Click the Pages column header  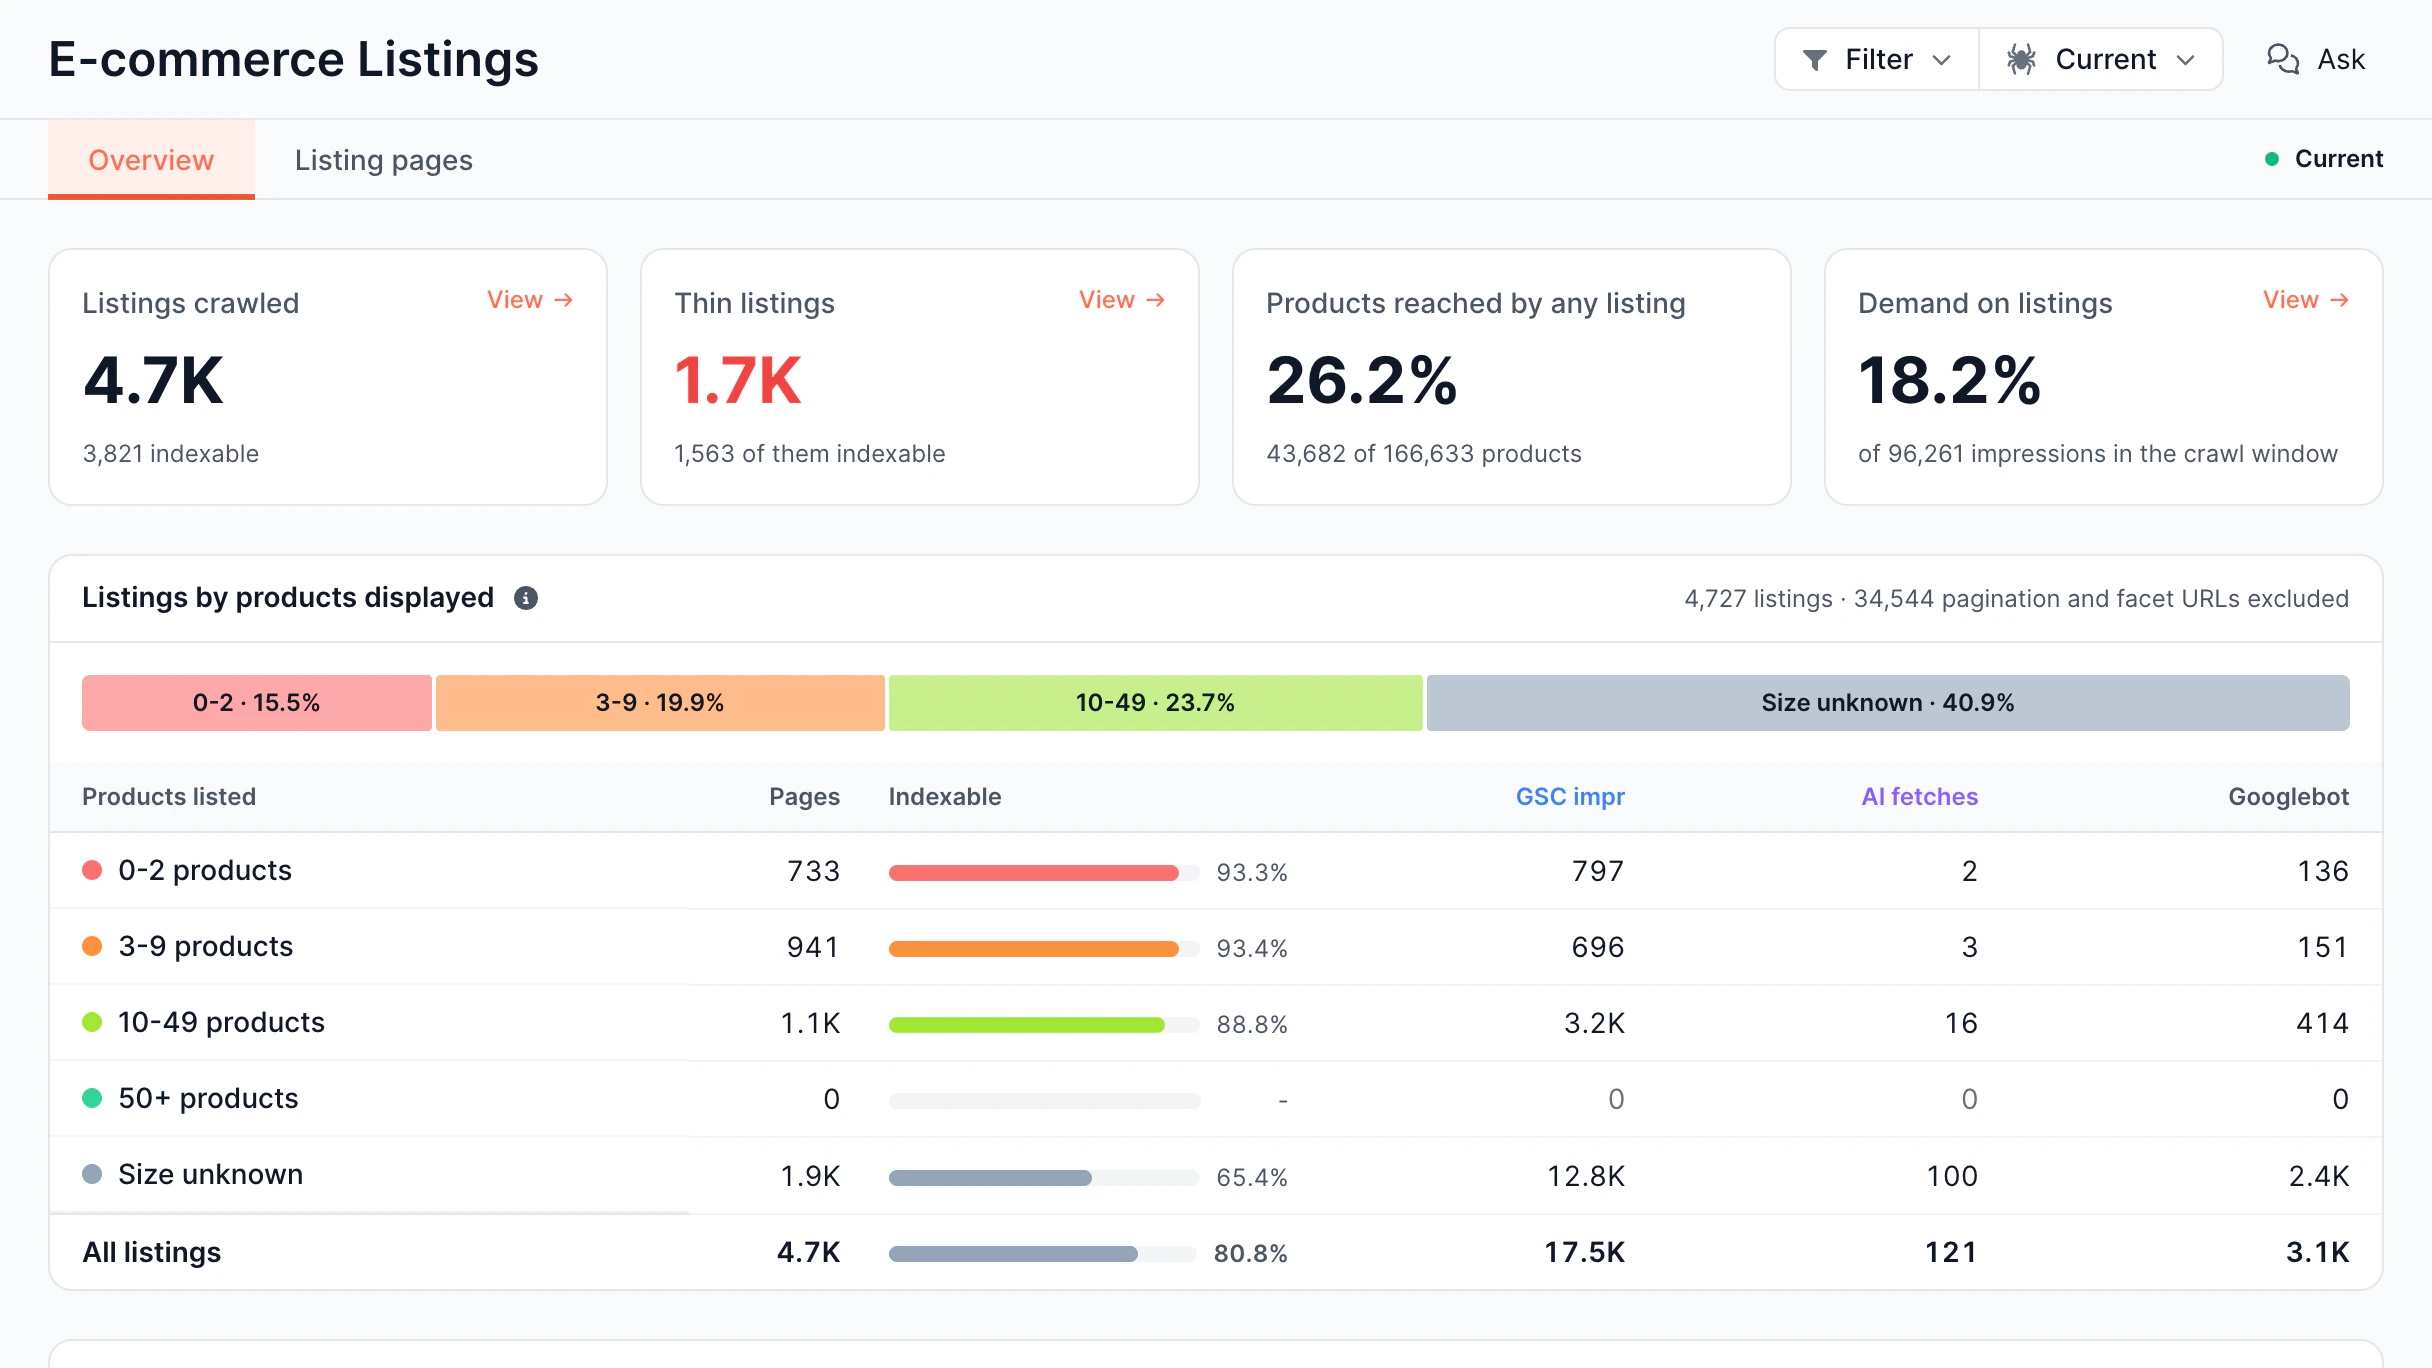[804, 797]
